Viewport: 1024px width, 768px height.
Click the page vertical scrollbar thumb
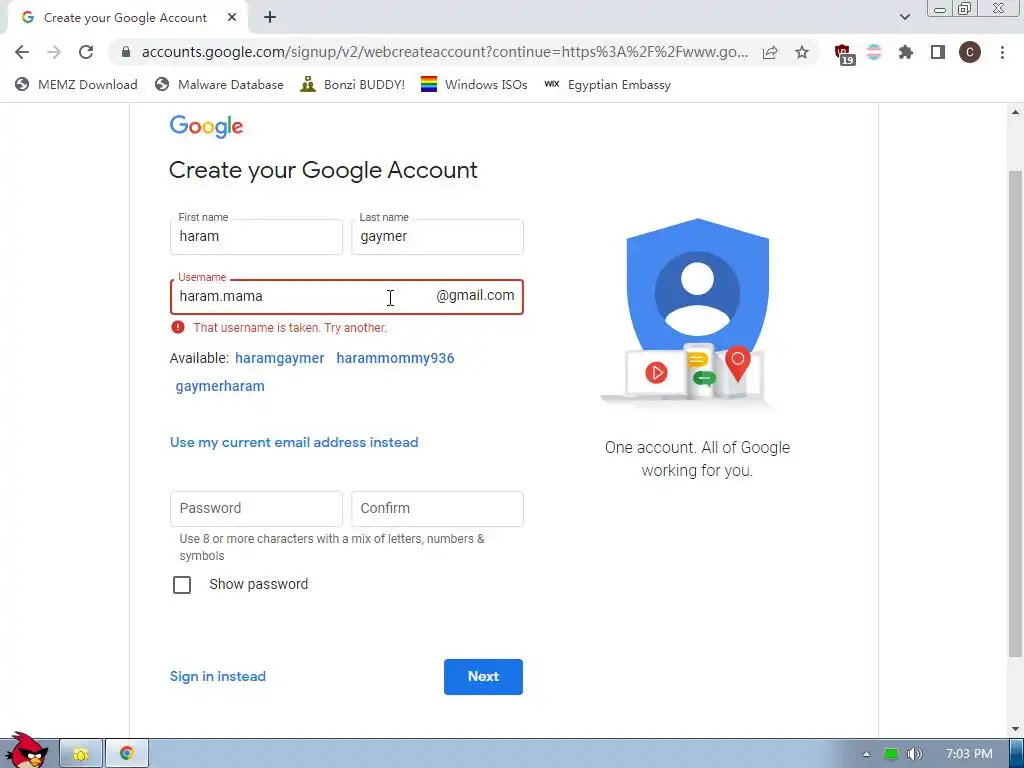click(x=1015, y=413)
